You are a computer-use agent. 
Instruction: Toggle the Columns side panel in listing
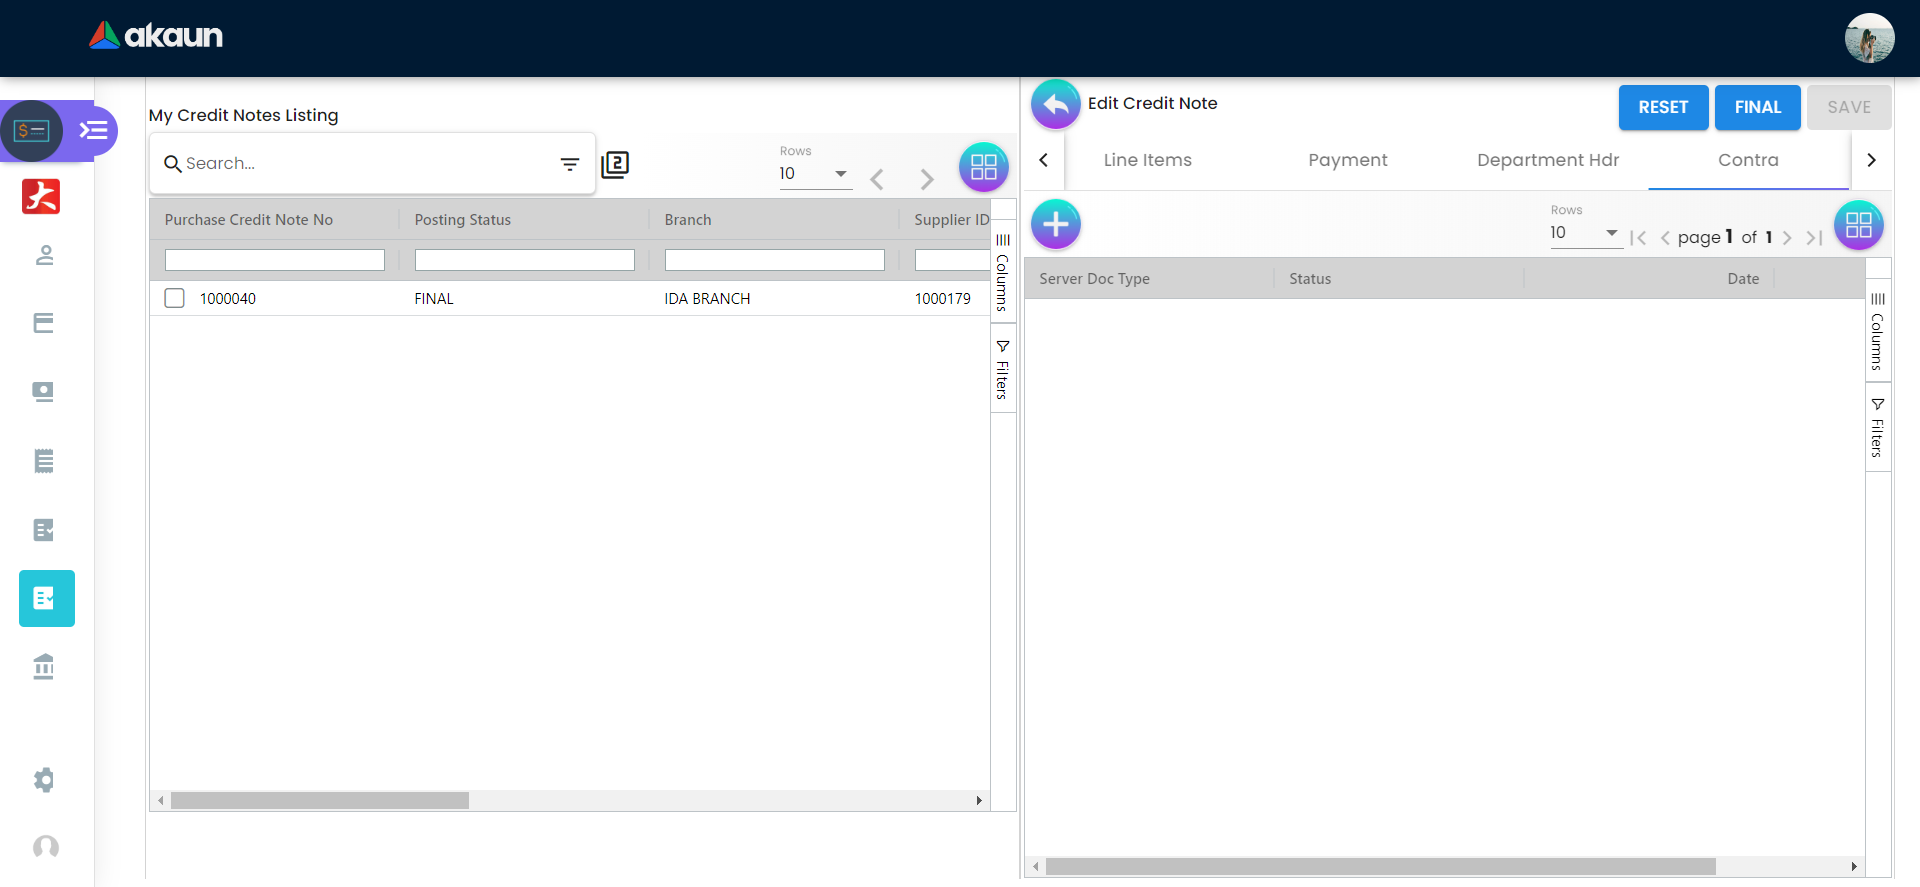pyautogui.click(x=1002, y=271)
